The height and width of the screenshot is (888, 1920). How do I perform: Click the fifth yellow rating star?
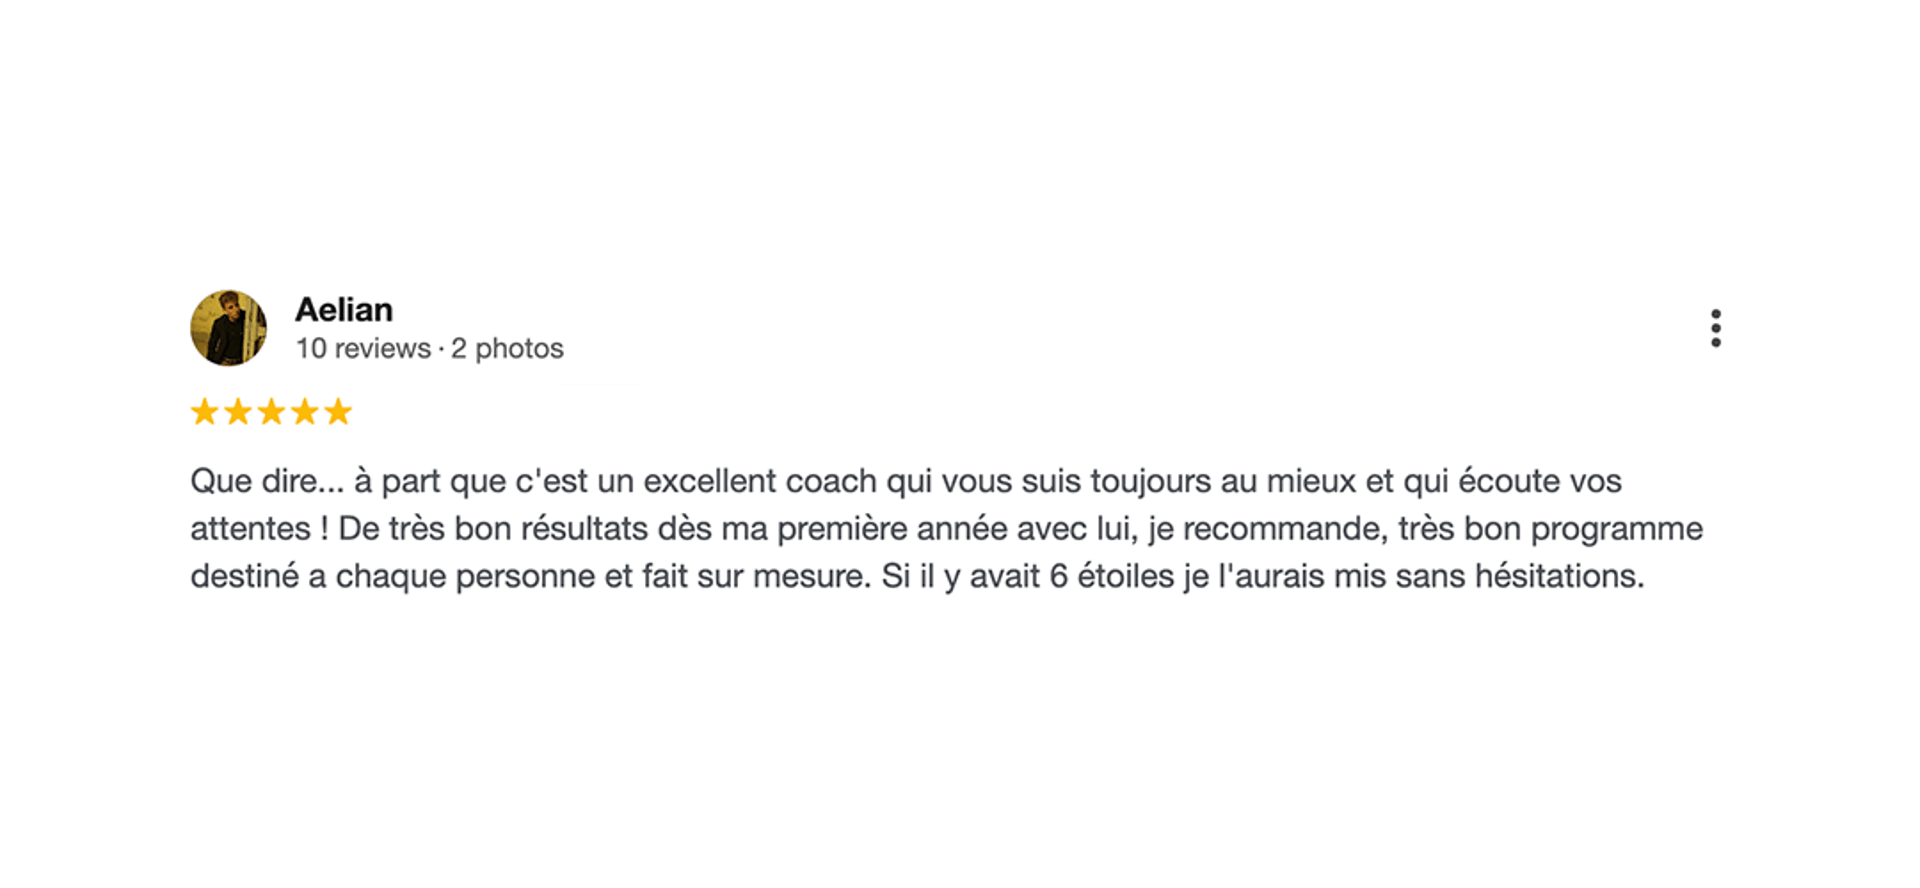coord(338,412)
